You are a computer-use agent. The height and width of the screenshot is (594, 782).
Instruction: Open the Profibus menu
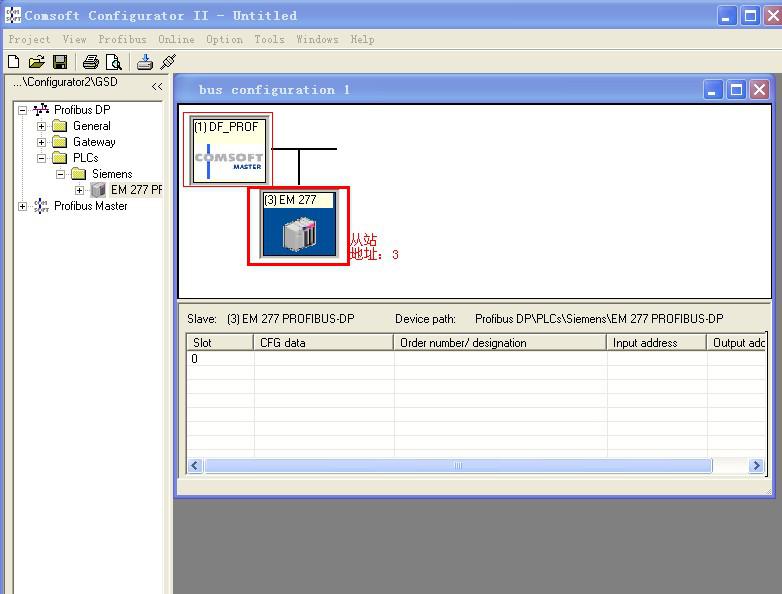click(x=122, y=39)
